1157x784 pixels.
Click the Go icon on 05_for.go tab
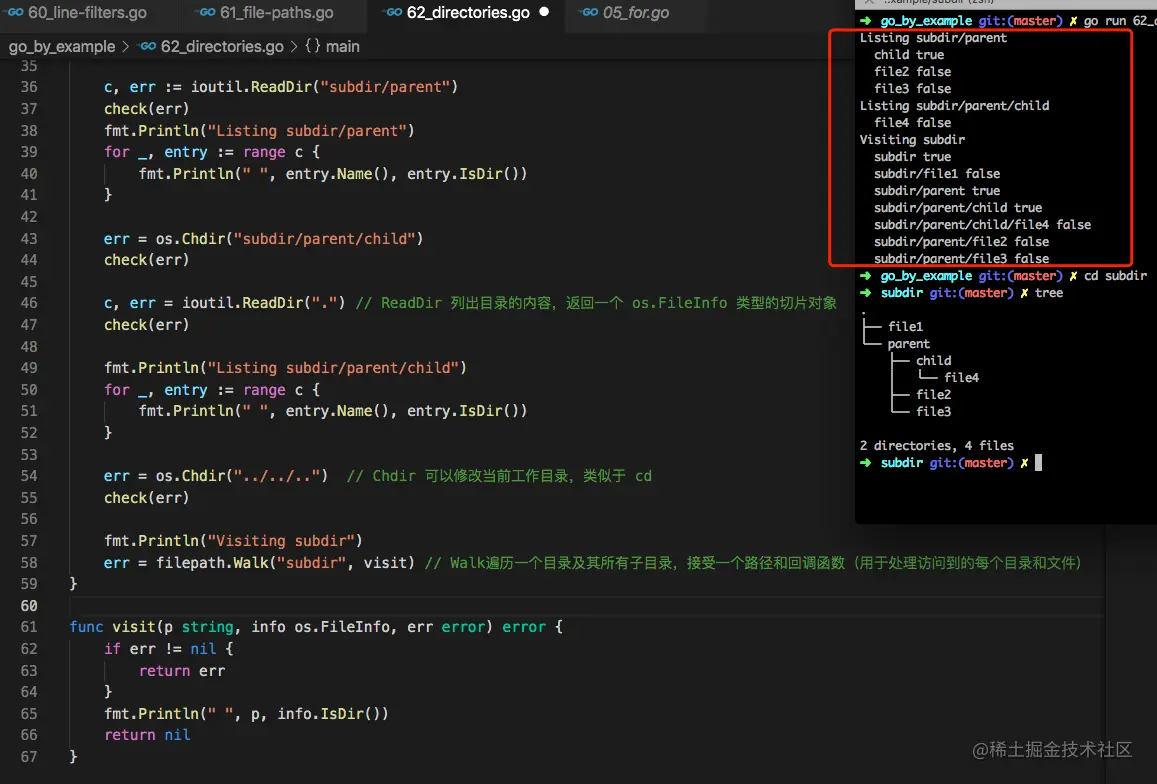590,13
